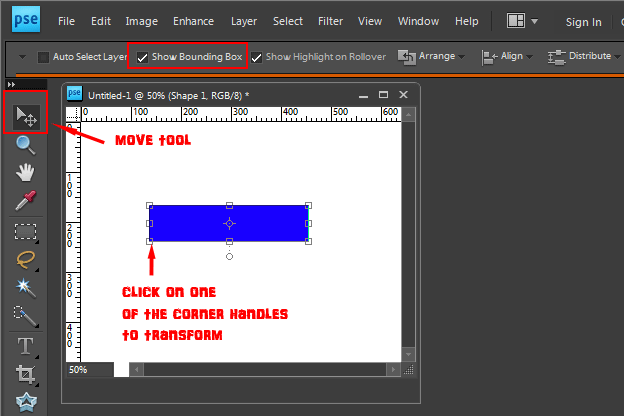Click the Sign In link
The height and width of the screenshot is (416, 624).
click(x=583, y=22)
